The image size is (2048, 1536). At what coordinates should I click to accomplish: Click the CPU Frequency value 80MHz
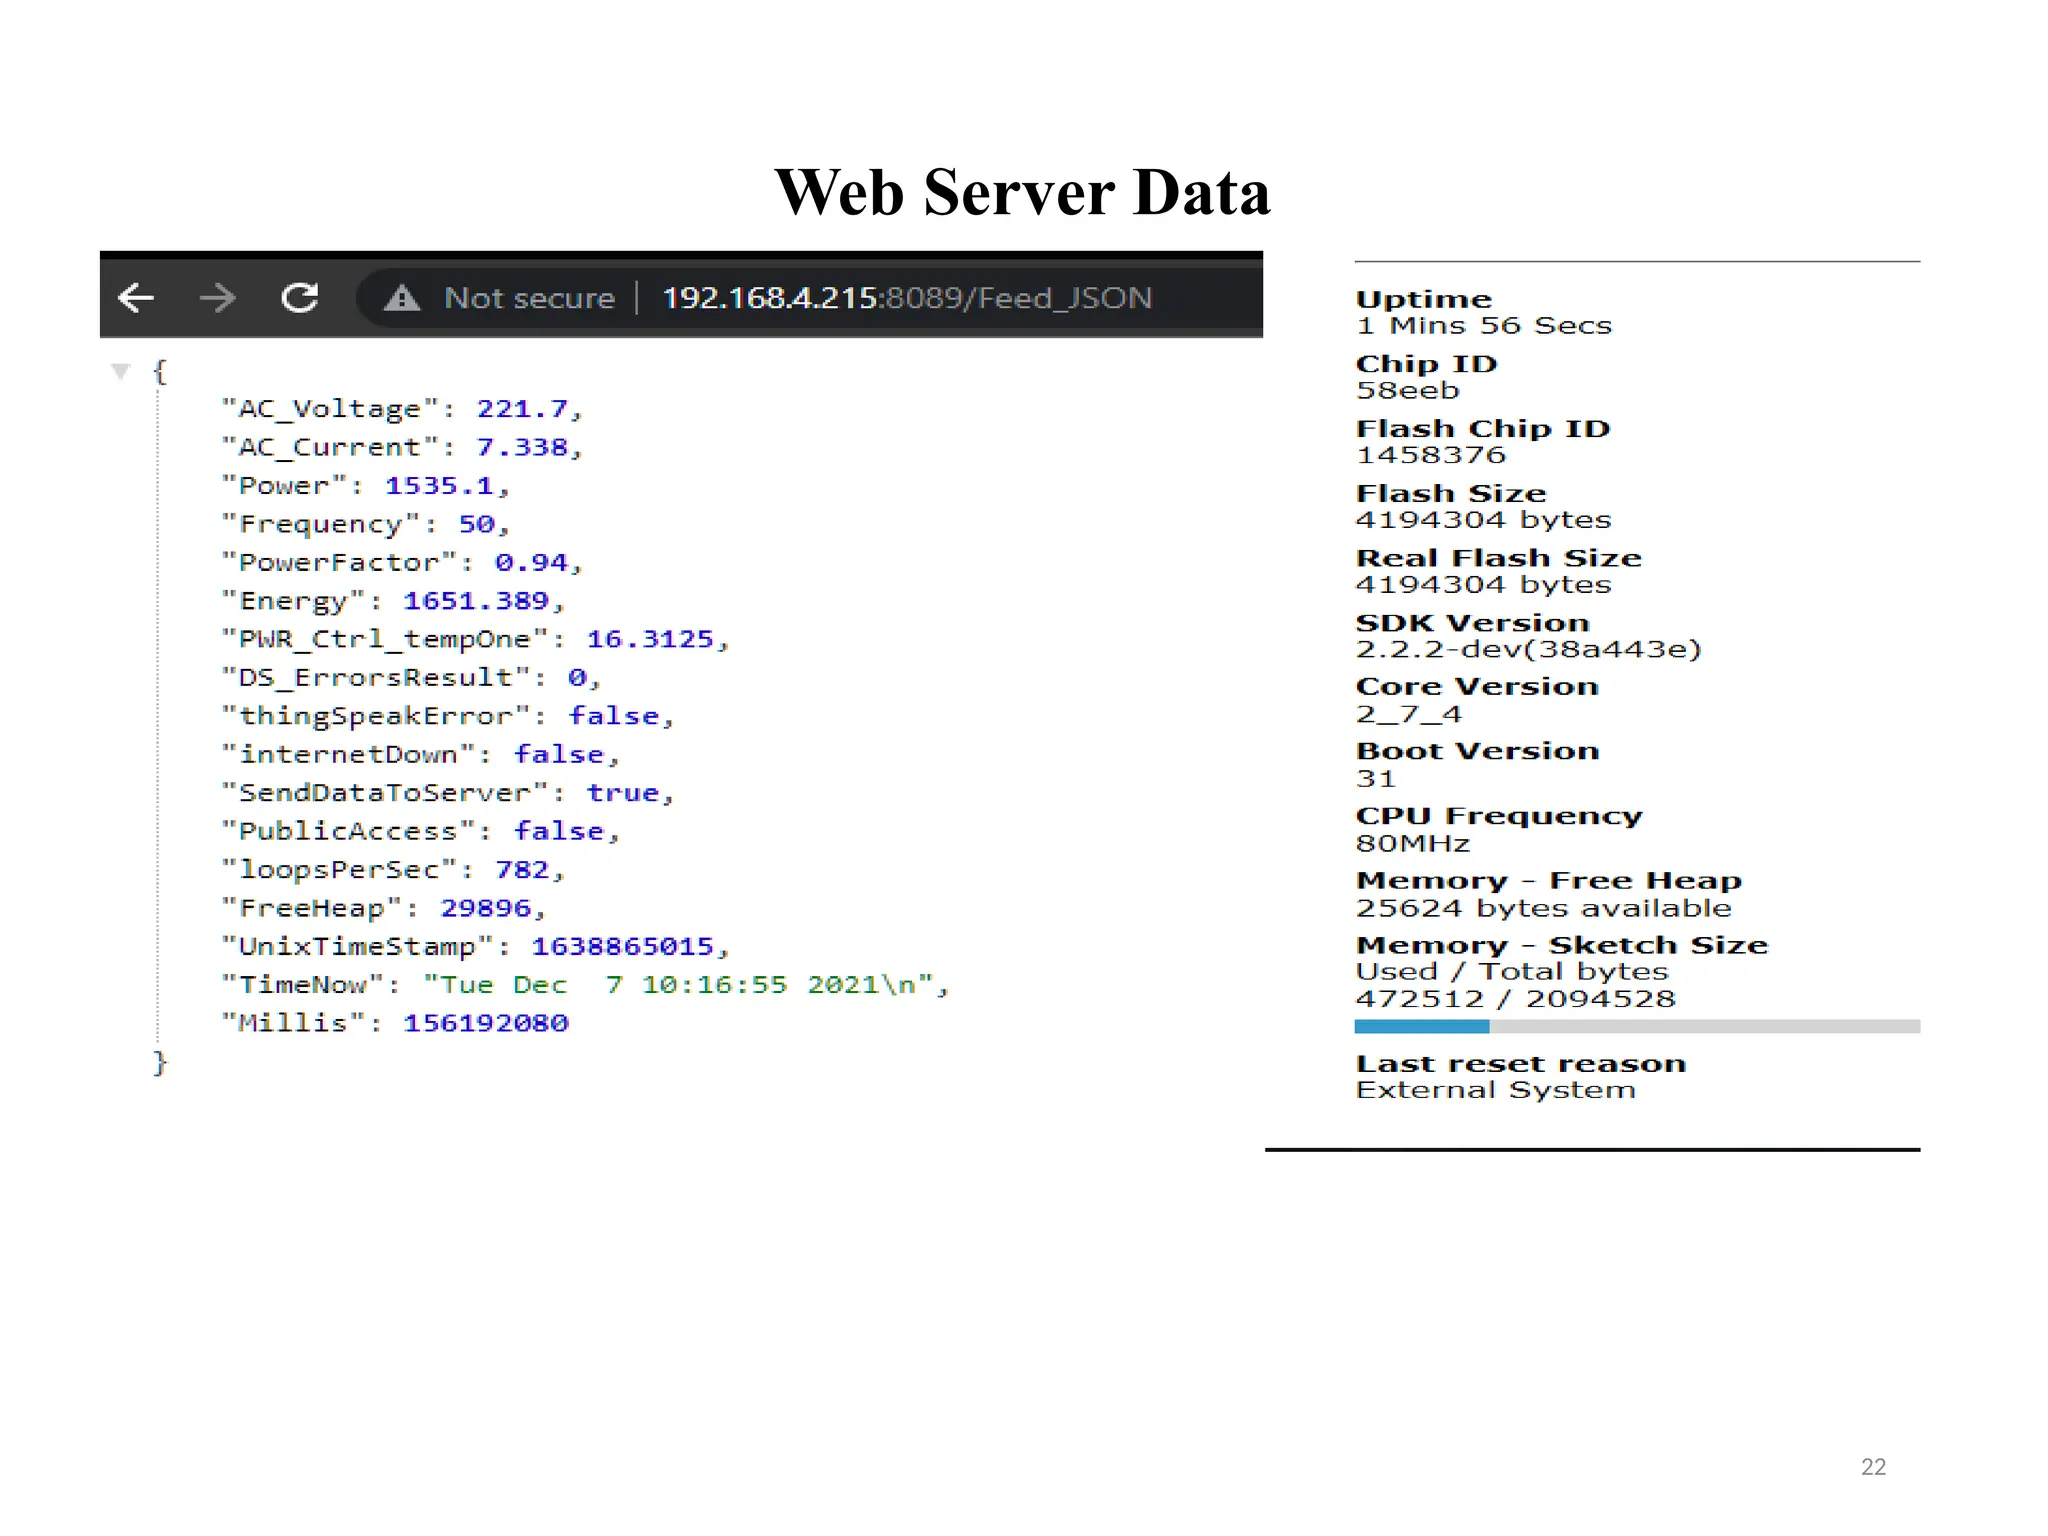tap(1413, 844)
